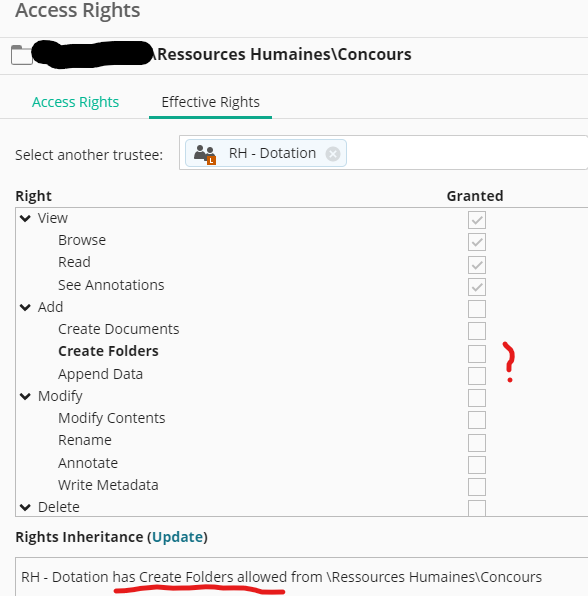Collapse the Add rights group

pos(25,307)
